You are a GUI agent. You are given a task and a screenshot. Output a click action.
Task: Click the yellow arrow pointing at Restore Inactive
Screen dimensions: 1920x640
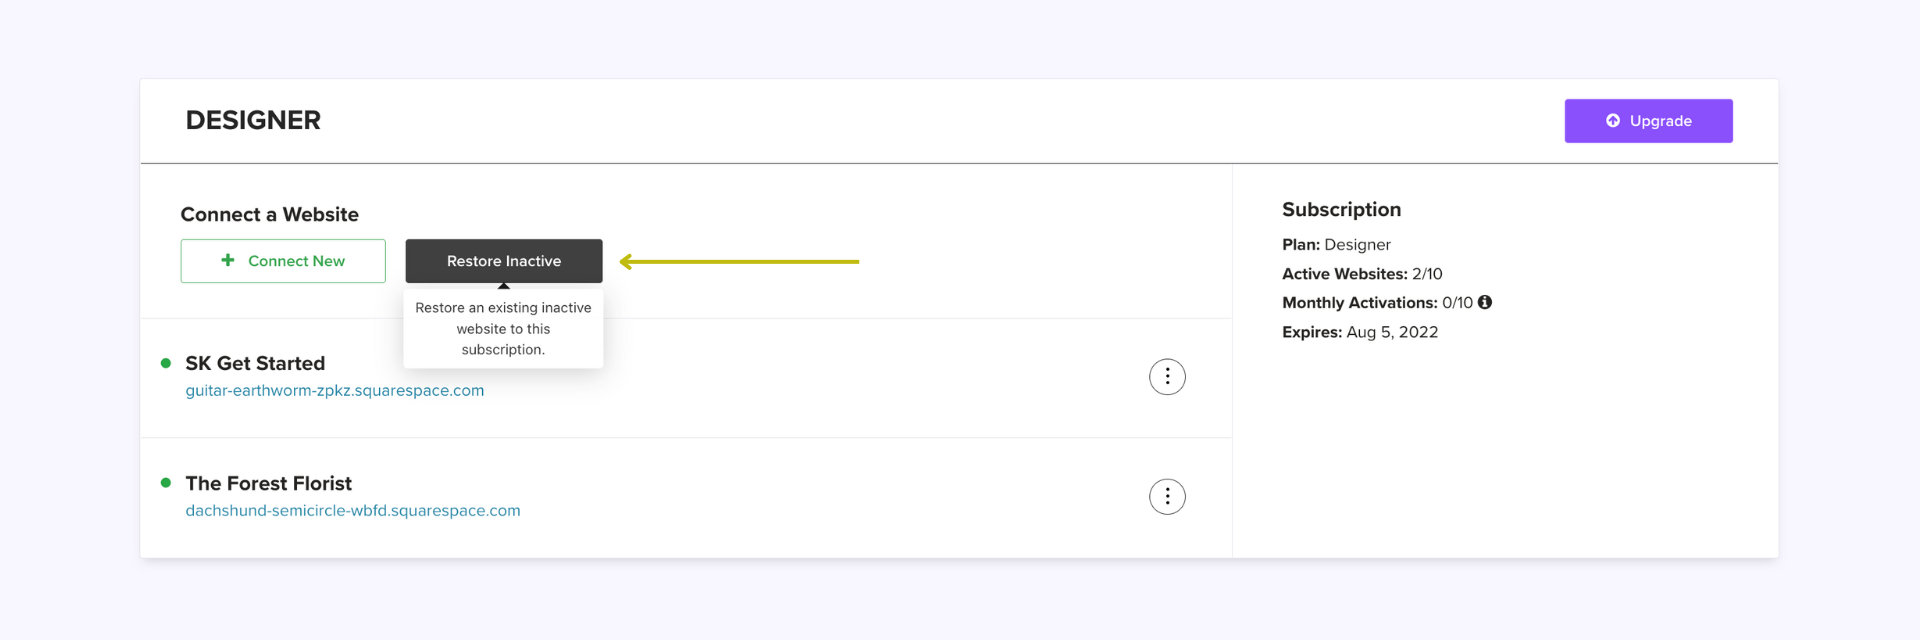pyautogui.click(x=739, y=262)
